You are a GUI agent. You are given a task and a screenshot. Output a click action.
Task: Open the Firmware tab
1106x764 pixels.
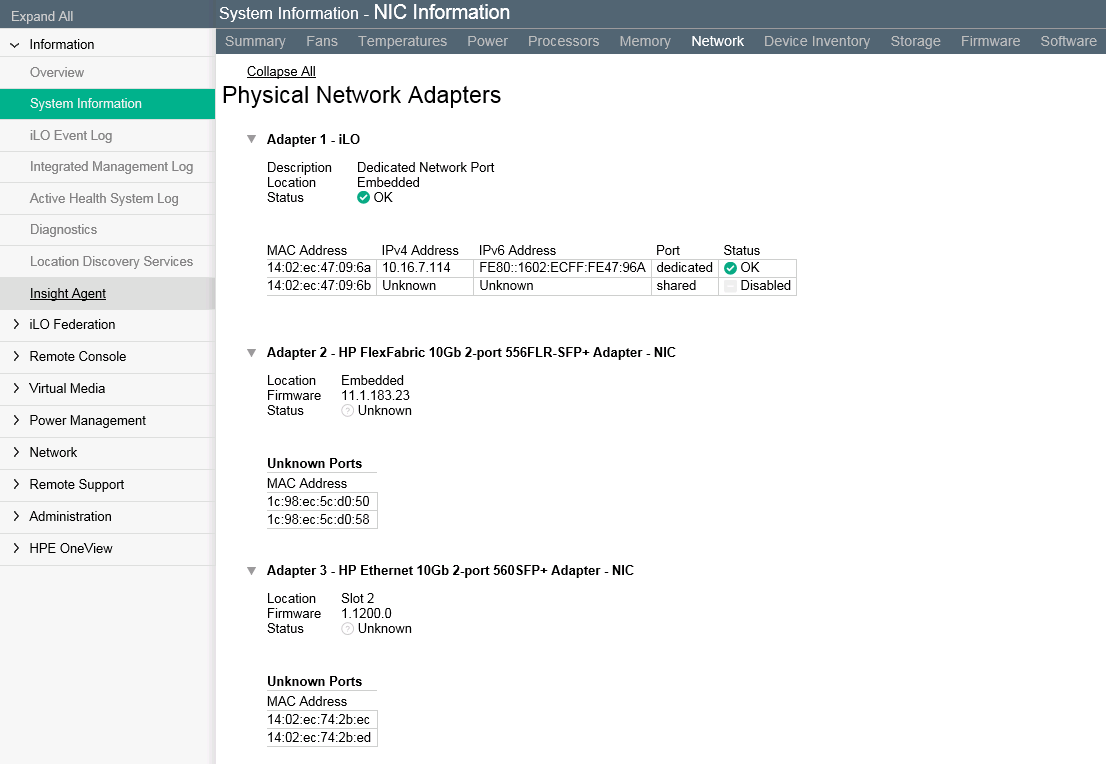point(990,41)
